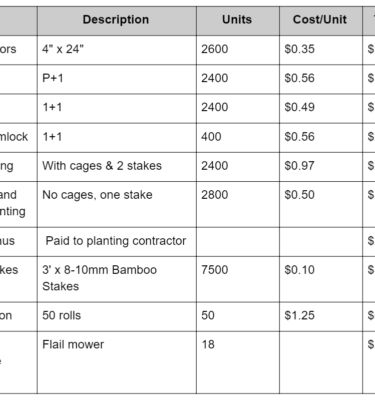Click the $0.10 cost cell

pos(321,279)
